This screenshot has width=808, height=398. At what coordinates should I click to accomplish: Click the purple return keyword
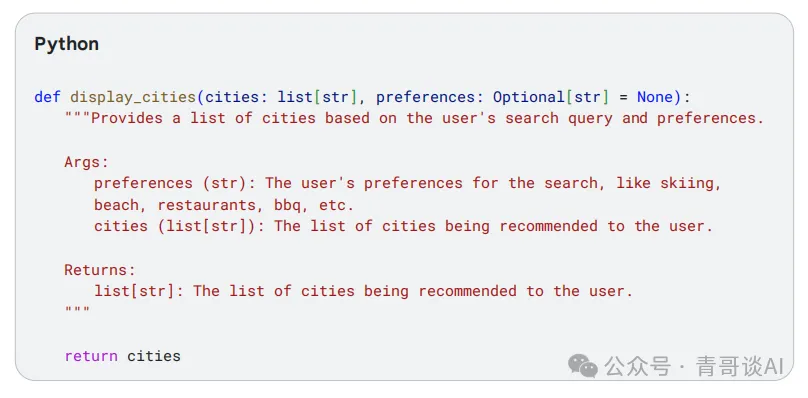(x=91, y=356)
